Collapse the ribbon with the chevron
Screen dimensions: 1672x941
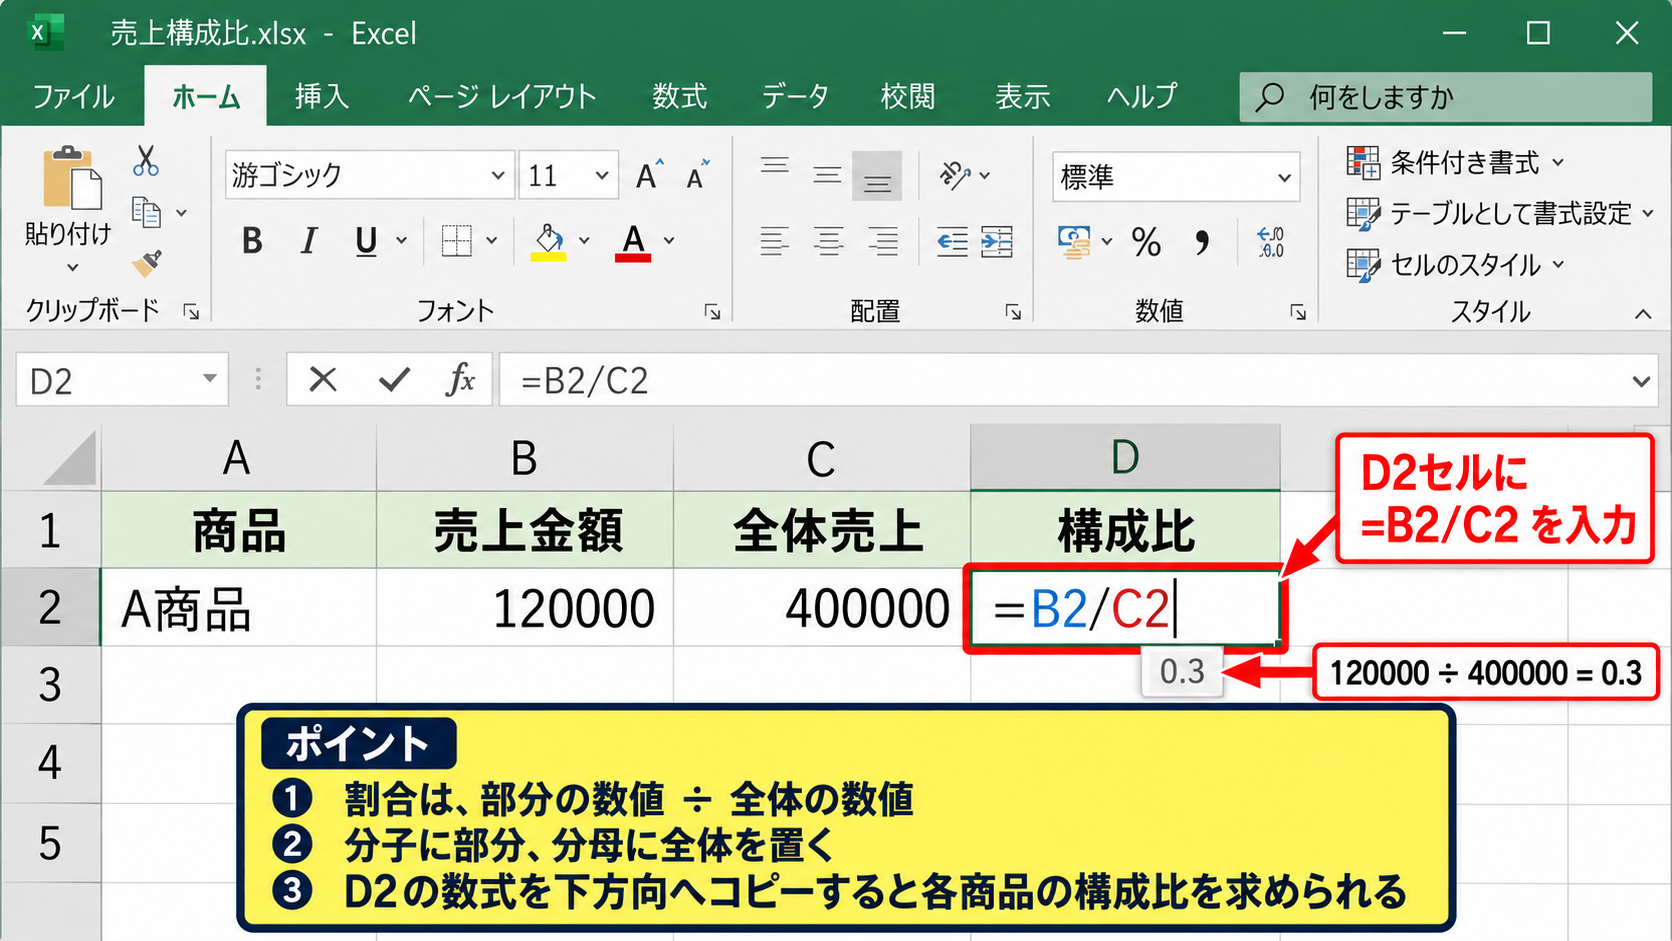pyautogui.click(x=1643, y=314)
